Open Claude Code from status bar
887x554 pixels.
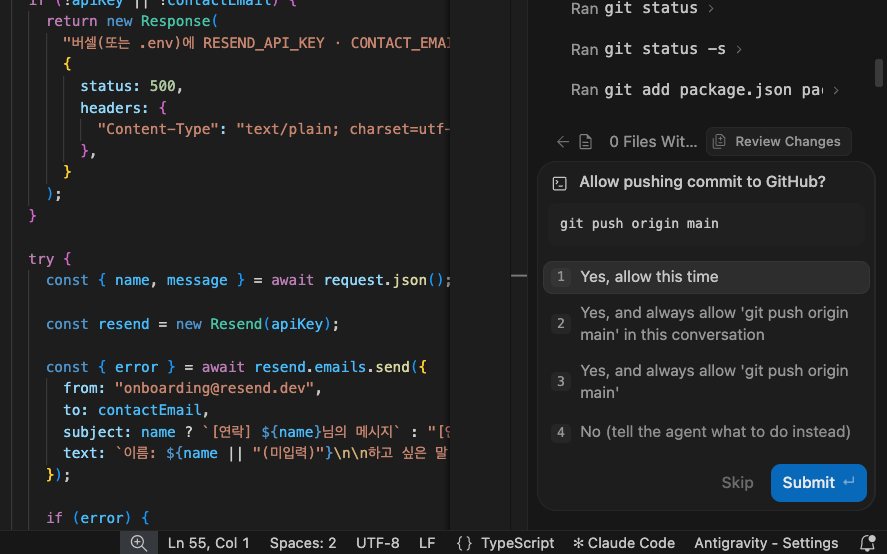624,543
